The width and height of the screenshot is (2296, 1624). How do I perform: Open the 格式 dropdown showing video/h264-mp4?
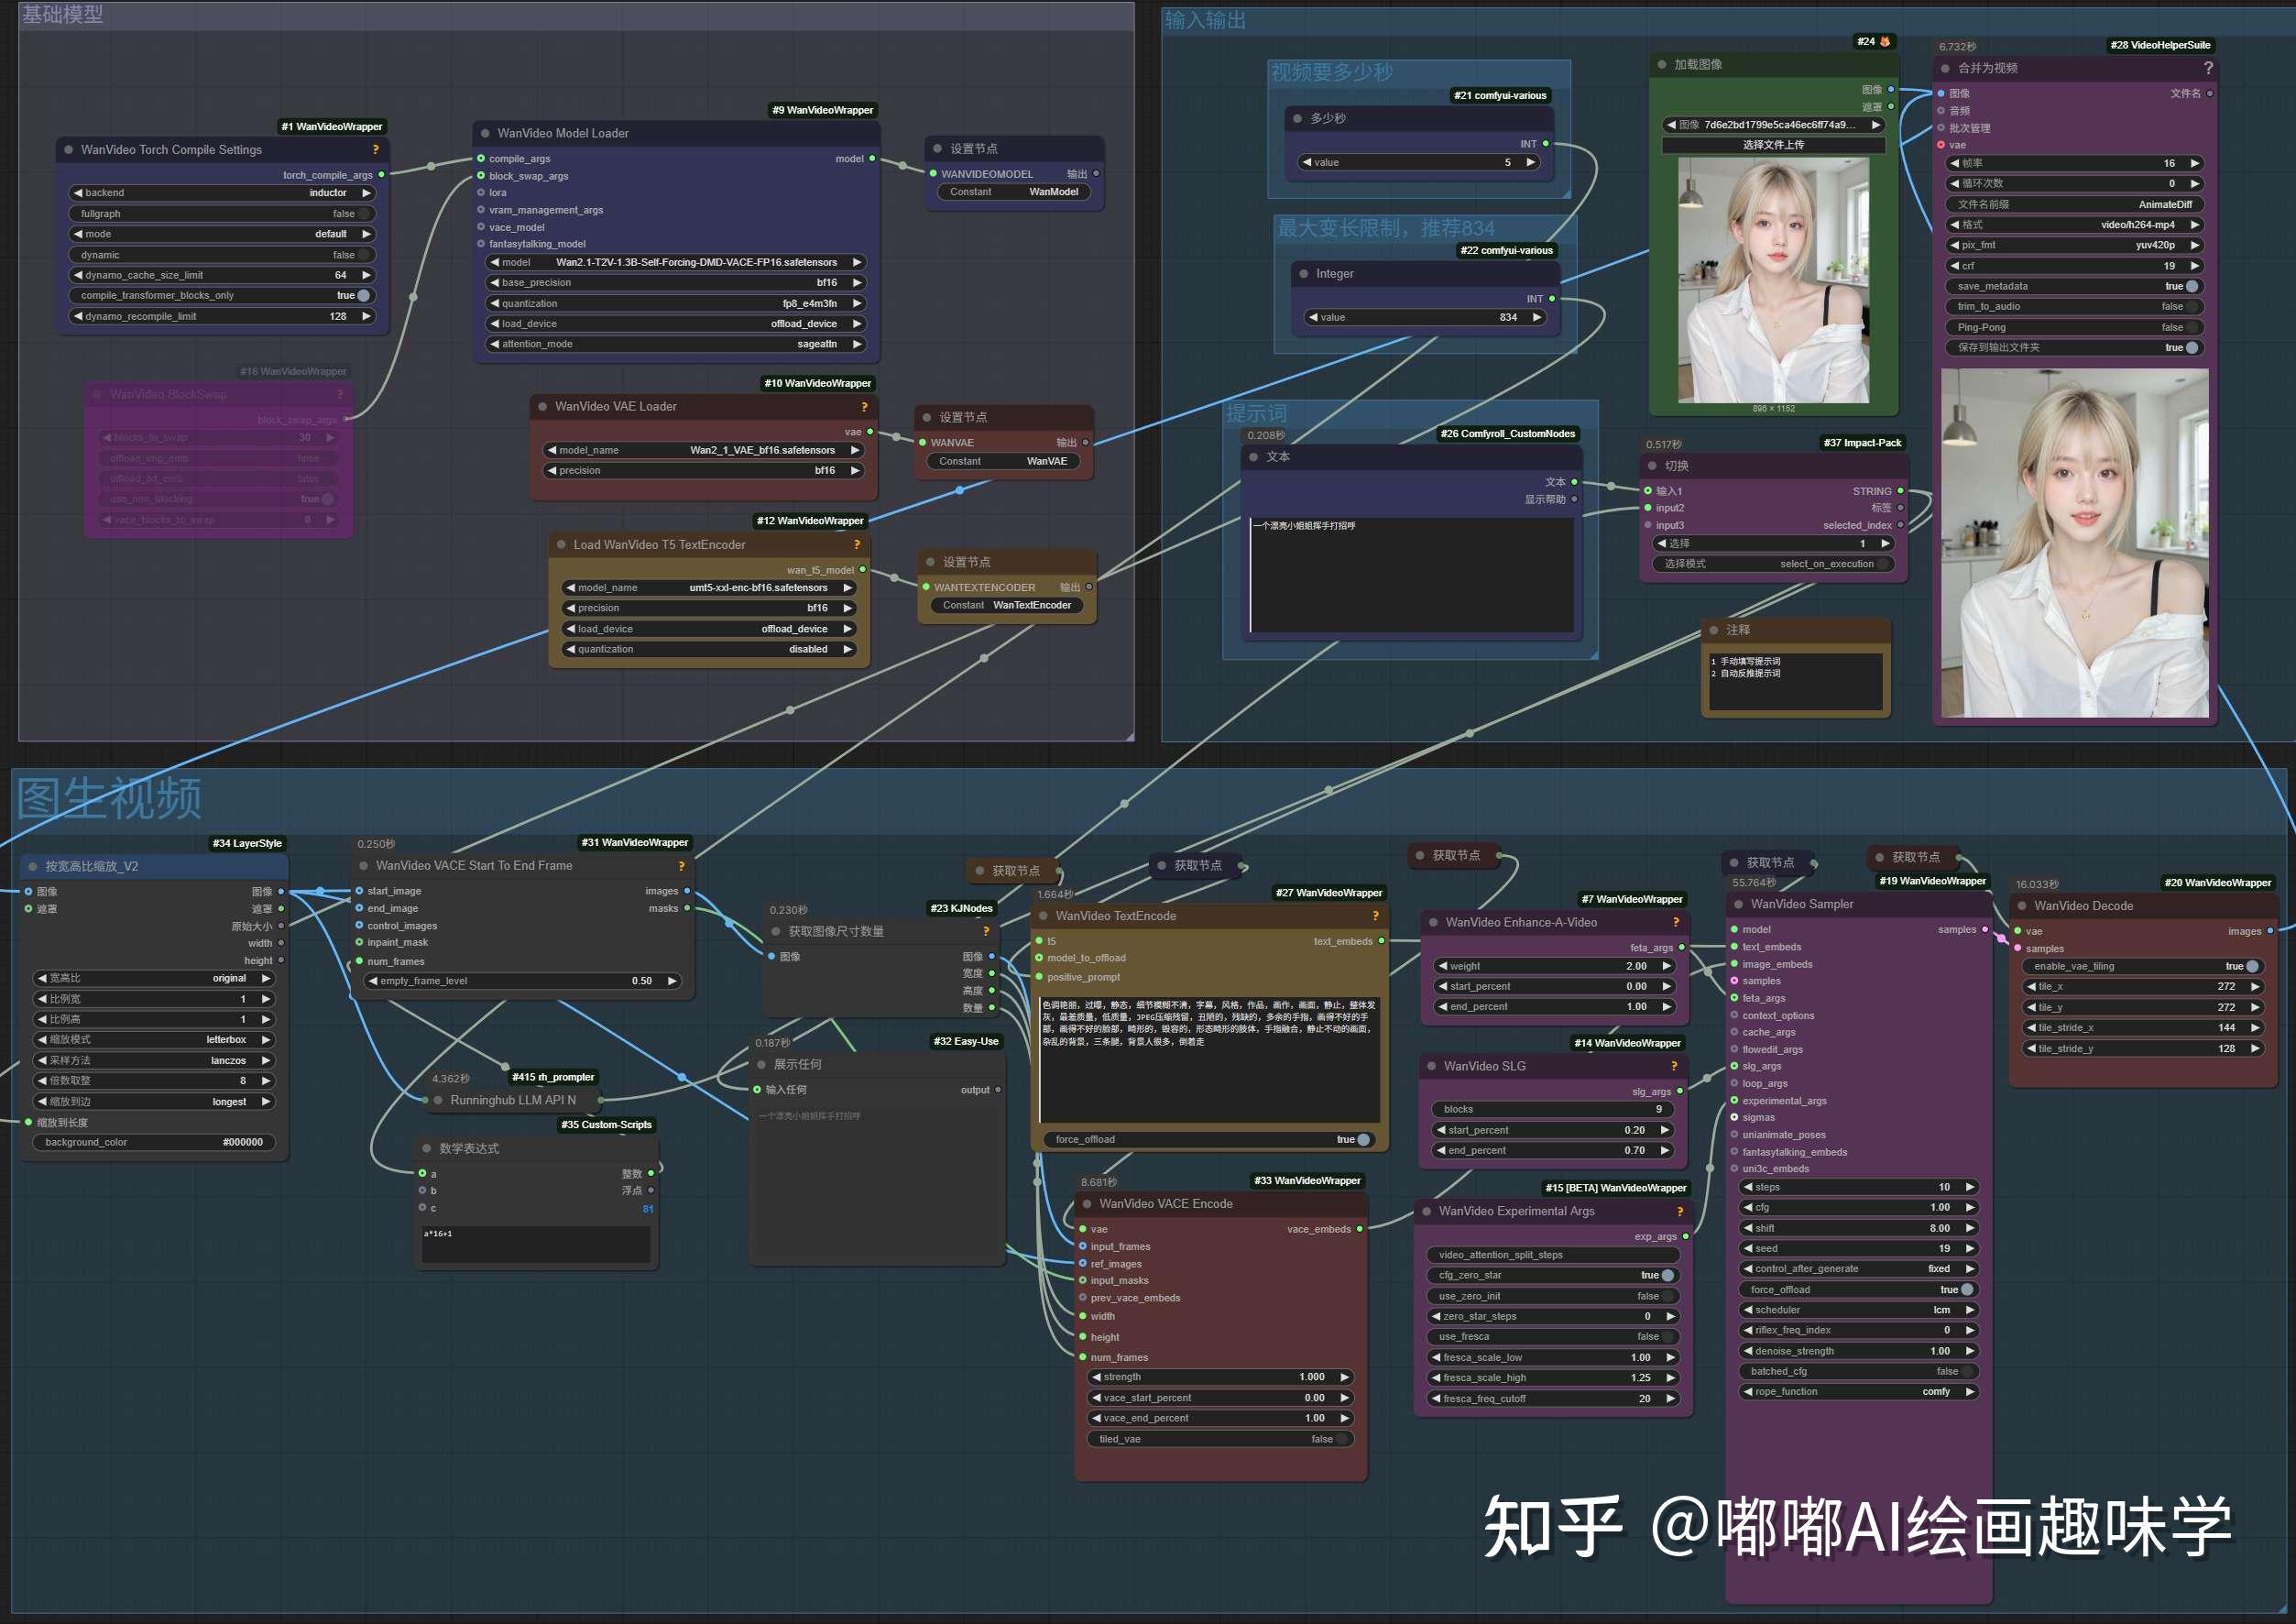tap(2073, 224)
